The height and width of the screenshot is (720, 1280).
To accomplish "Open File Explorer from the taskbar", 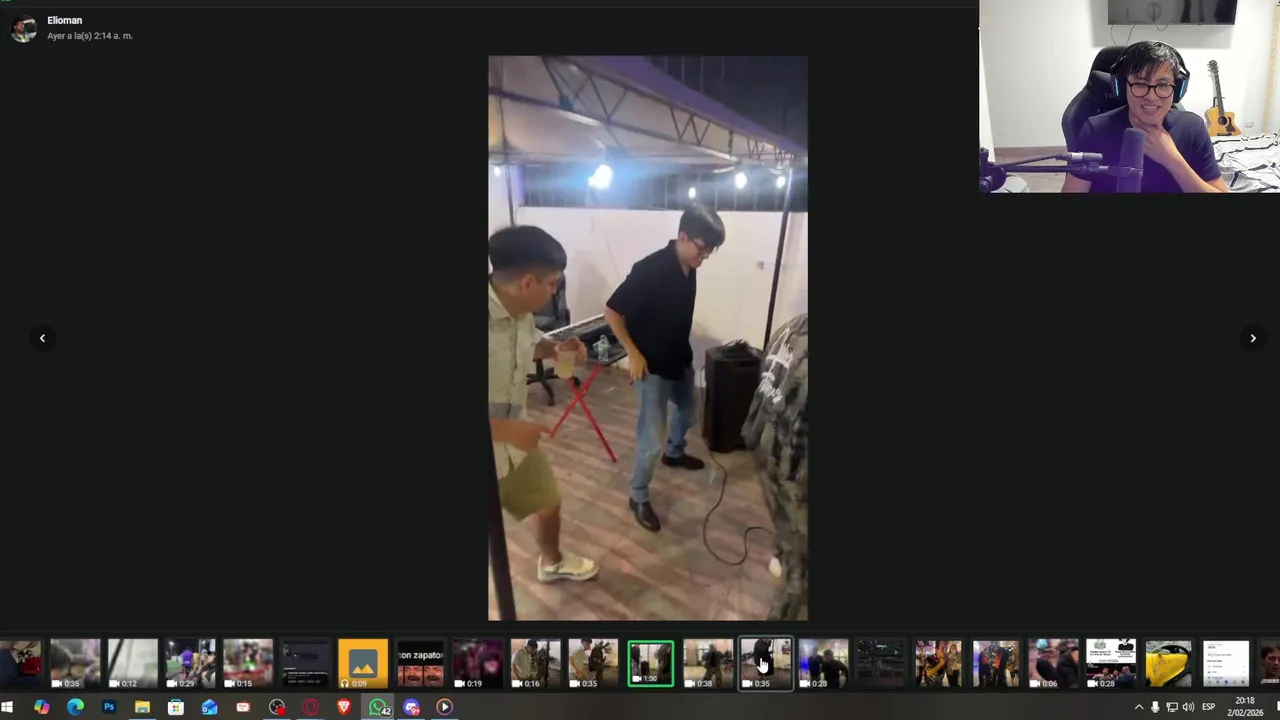I will click(142, 707).
